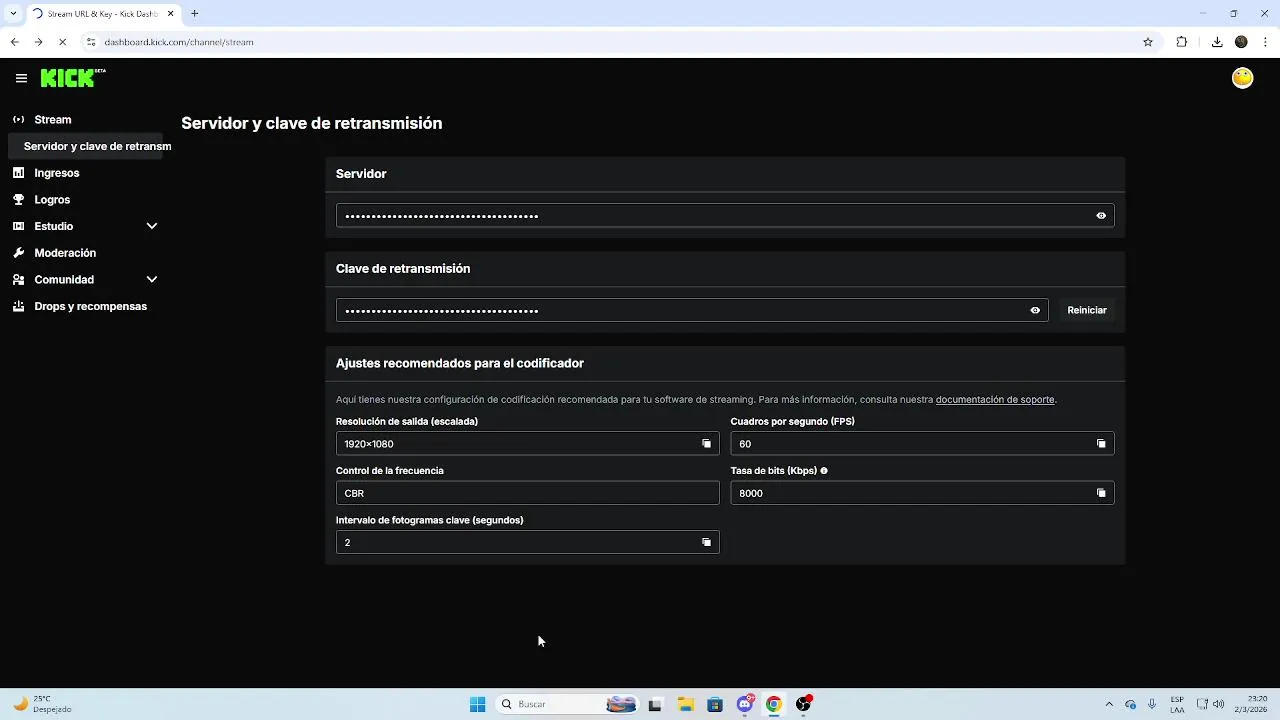The width and height of the screenshot is (1280, 720).
Task: Go forward in the browser
Action: 38,42
